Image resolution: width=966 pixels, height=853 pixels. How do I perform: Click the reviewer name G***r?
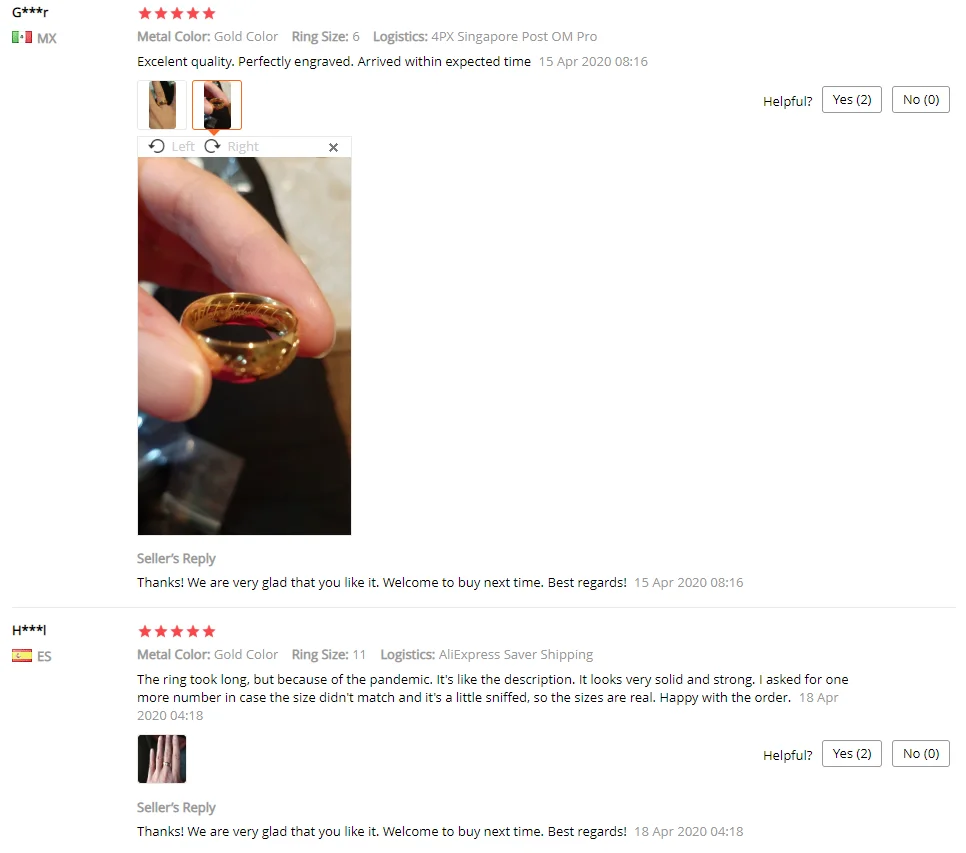click(30, 12)
